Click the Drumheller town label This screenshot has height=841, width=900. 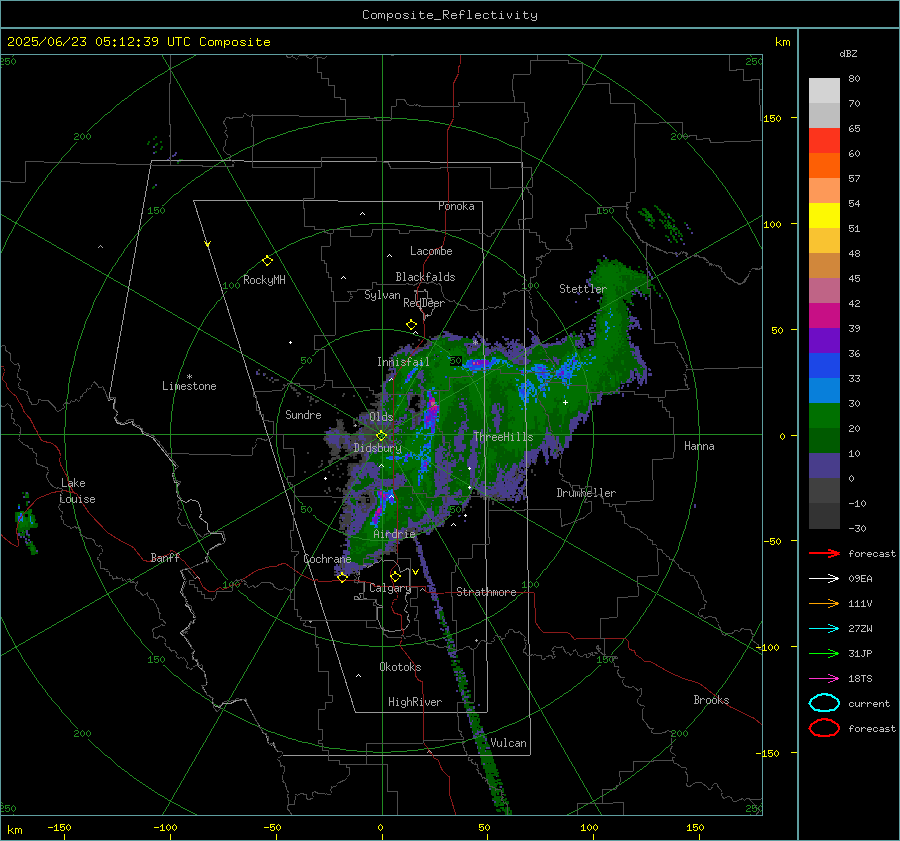coord(586,493)
